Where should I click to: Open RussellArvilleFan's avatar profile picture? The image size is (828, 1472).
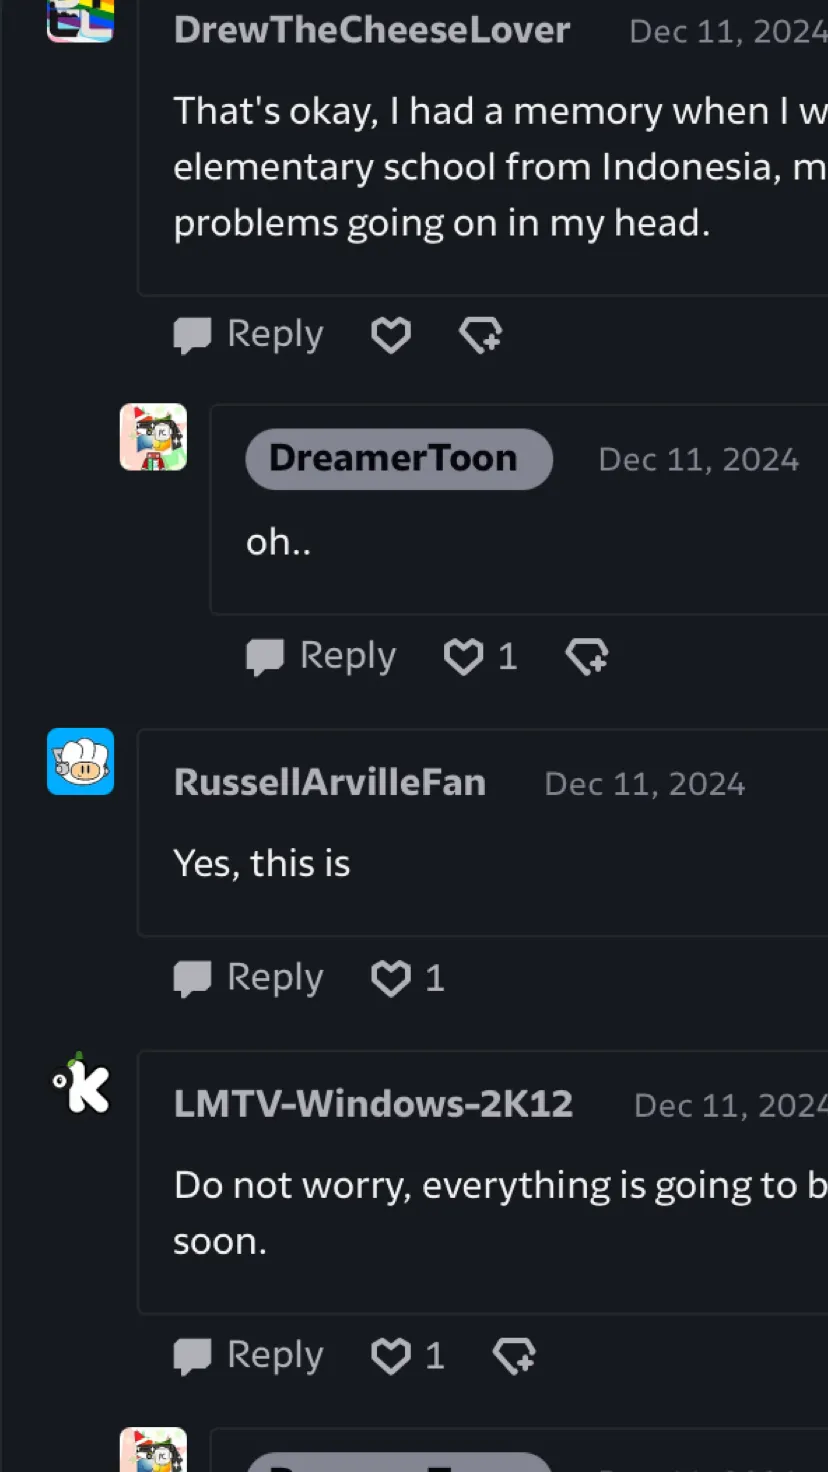click(x=81, y=762)
